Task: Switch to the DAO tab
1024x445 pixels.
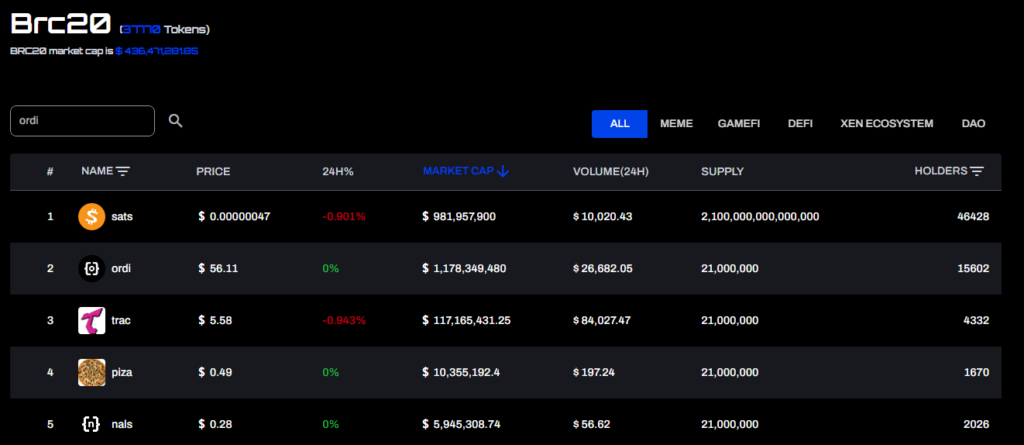Action: [973, 124]
